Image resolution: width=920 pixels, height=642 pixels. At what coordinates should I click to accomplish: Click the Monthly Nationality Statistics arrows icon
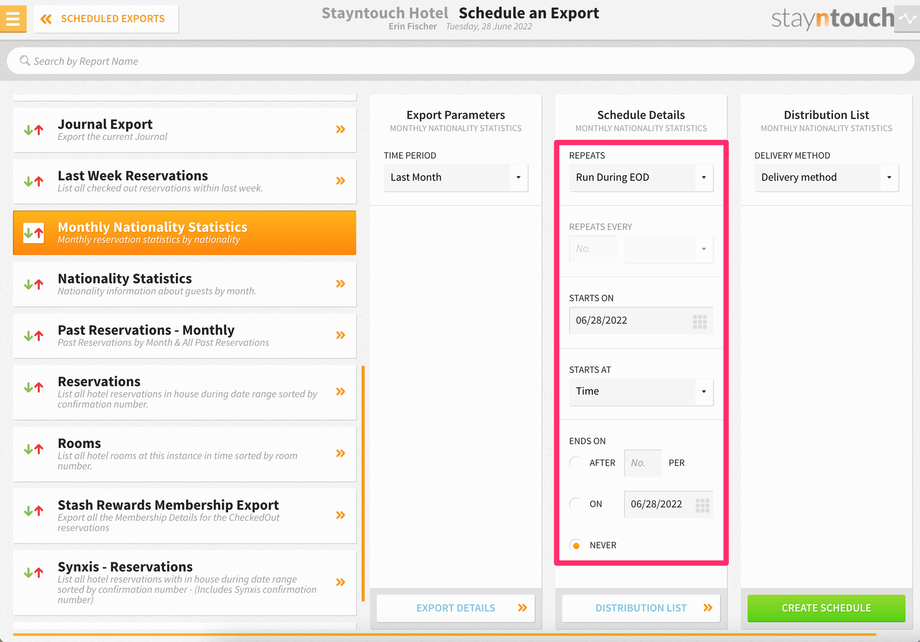click(x=33, y=233)
